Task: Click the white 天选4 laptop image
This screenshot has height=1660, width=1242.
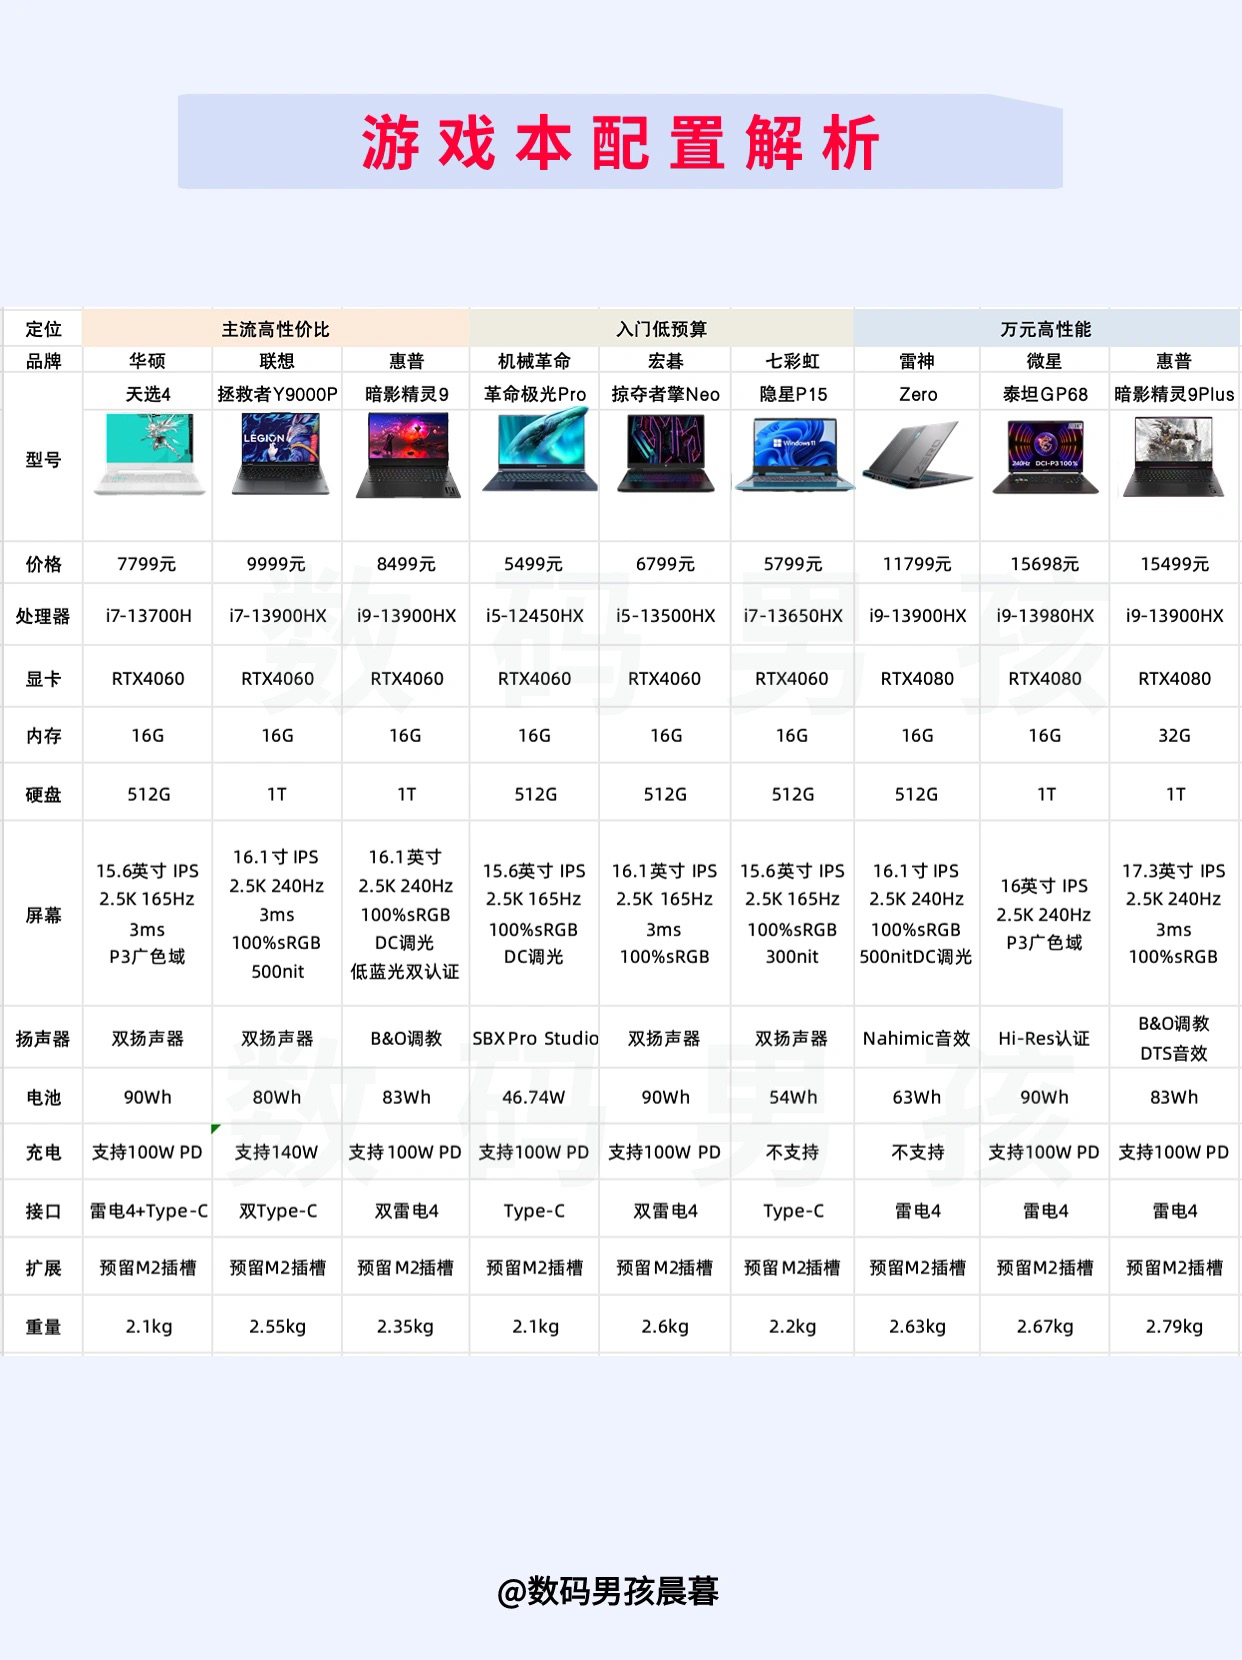Action: 148,456
